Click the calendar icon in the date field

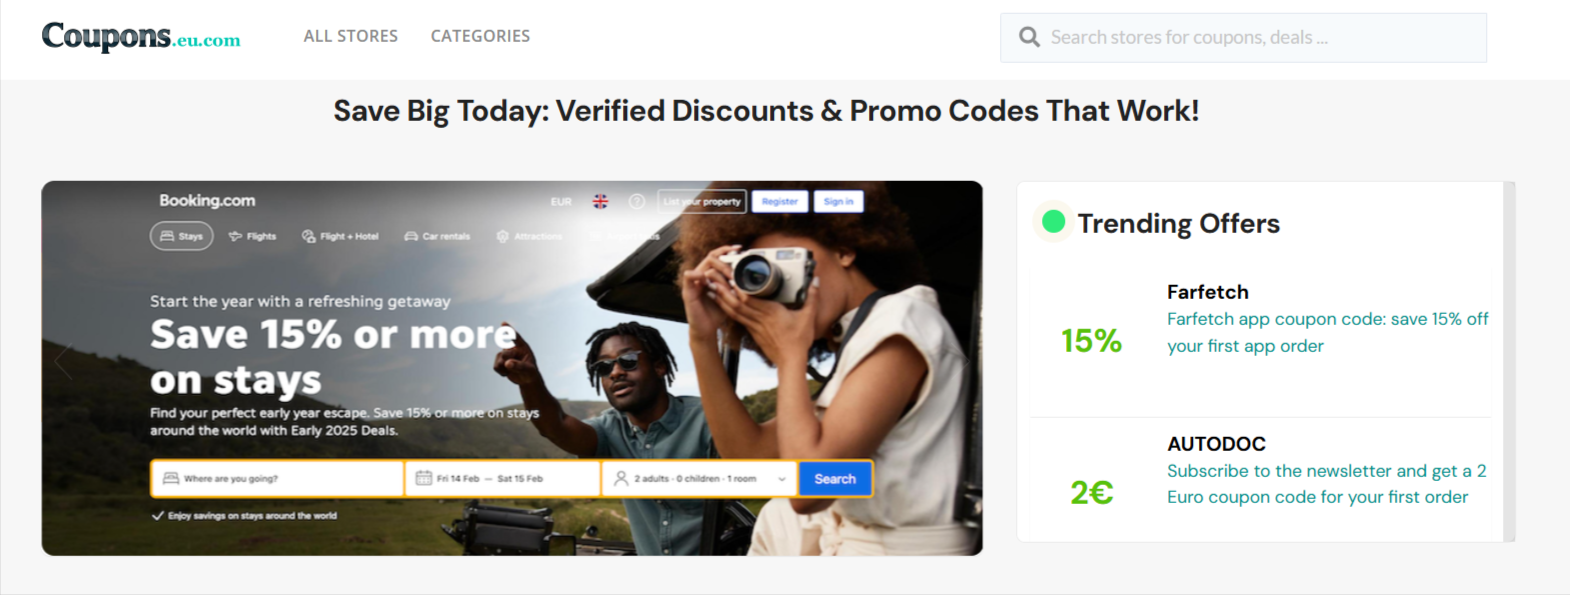(424, 478)
